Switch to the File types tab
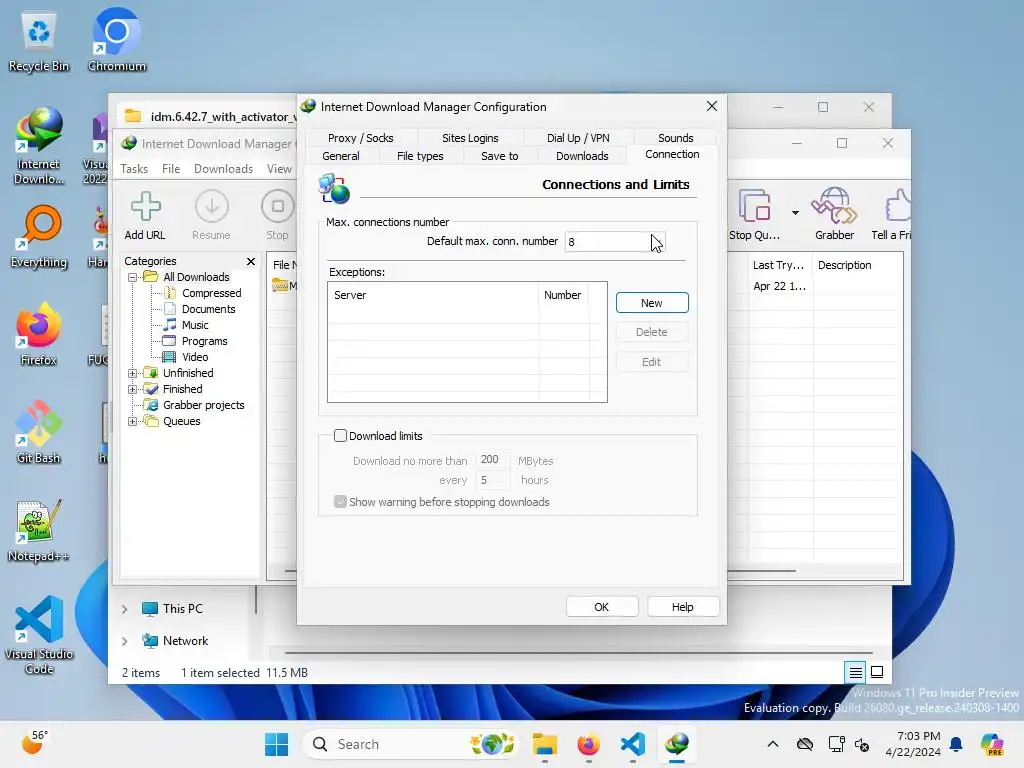 tap(420, 156)
